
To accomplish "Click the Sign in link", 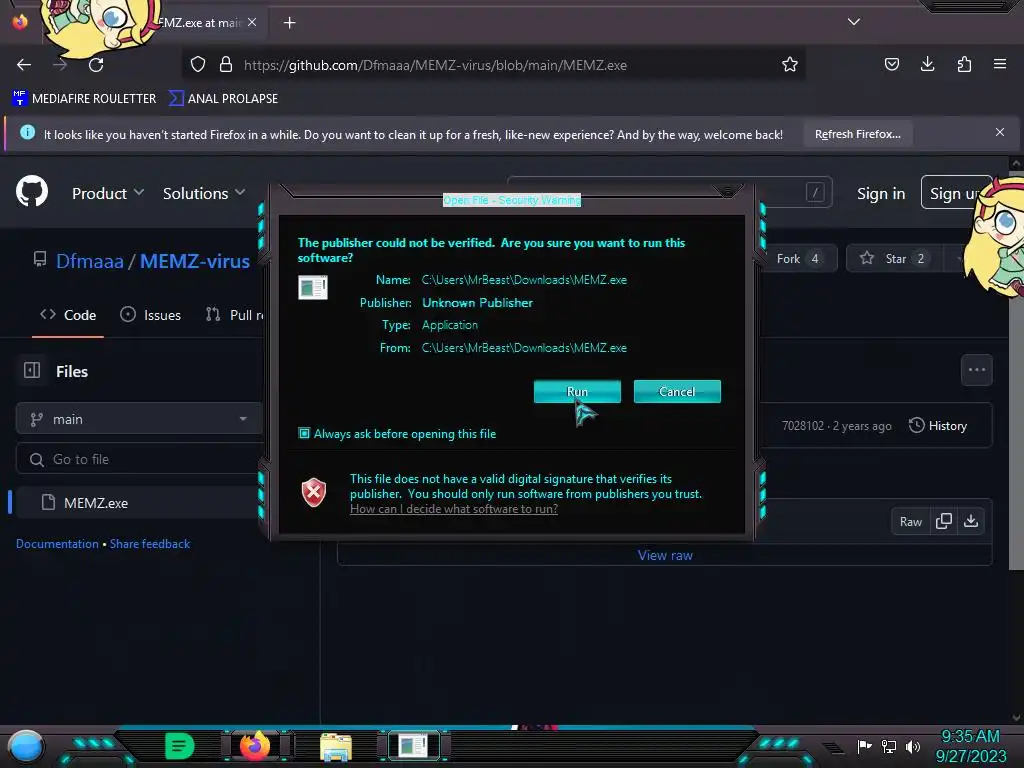I will (x=880, y=194).
